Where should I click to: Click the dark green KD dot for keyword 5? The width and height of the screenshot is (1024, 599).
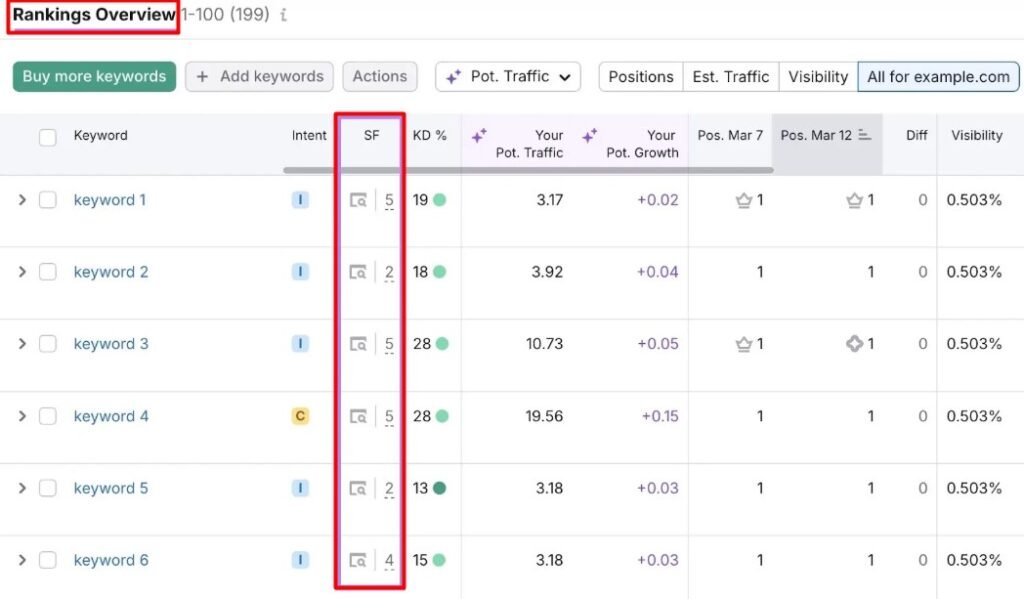[x=440, y=488]
